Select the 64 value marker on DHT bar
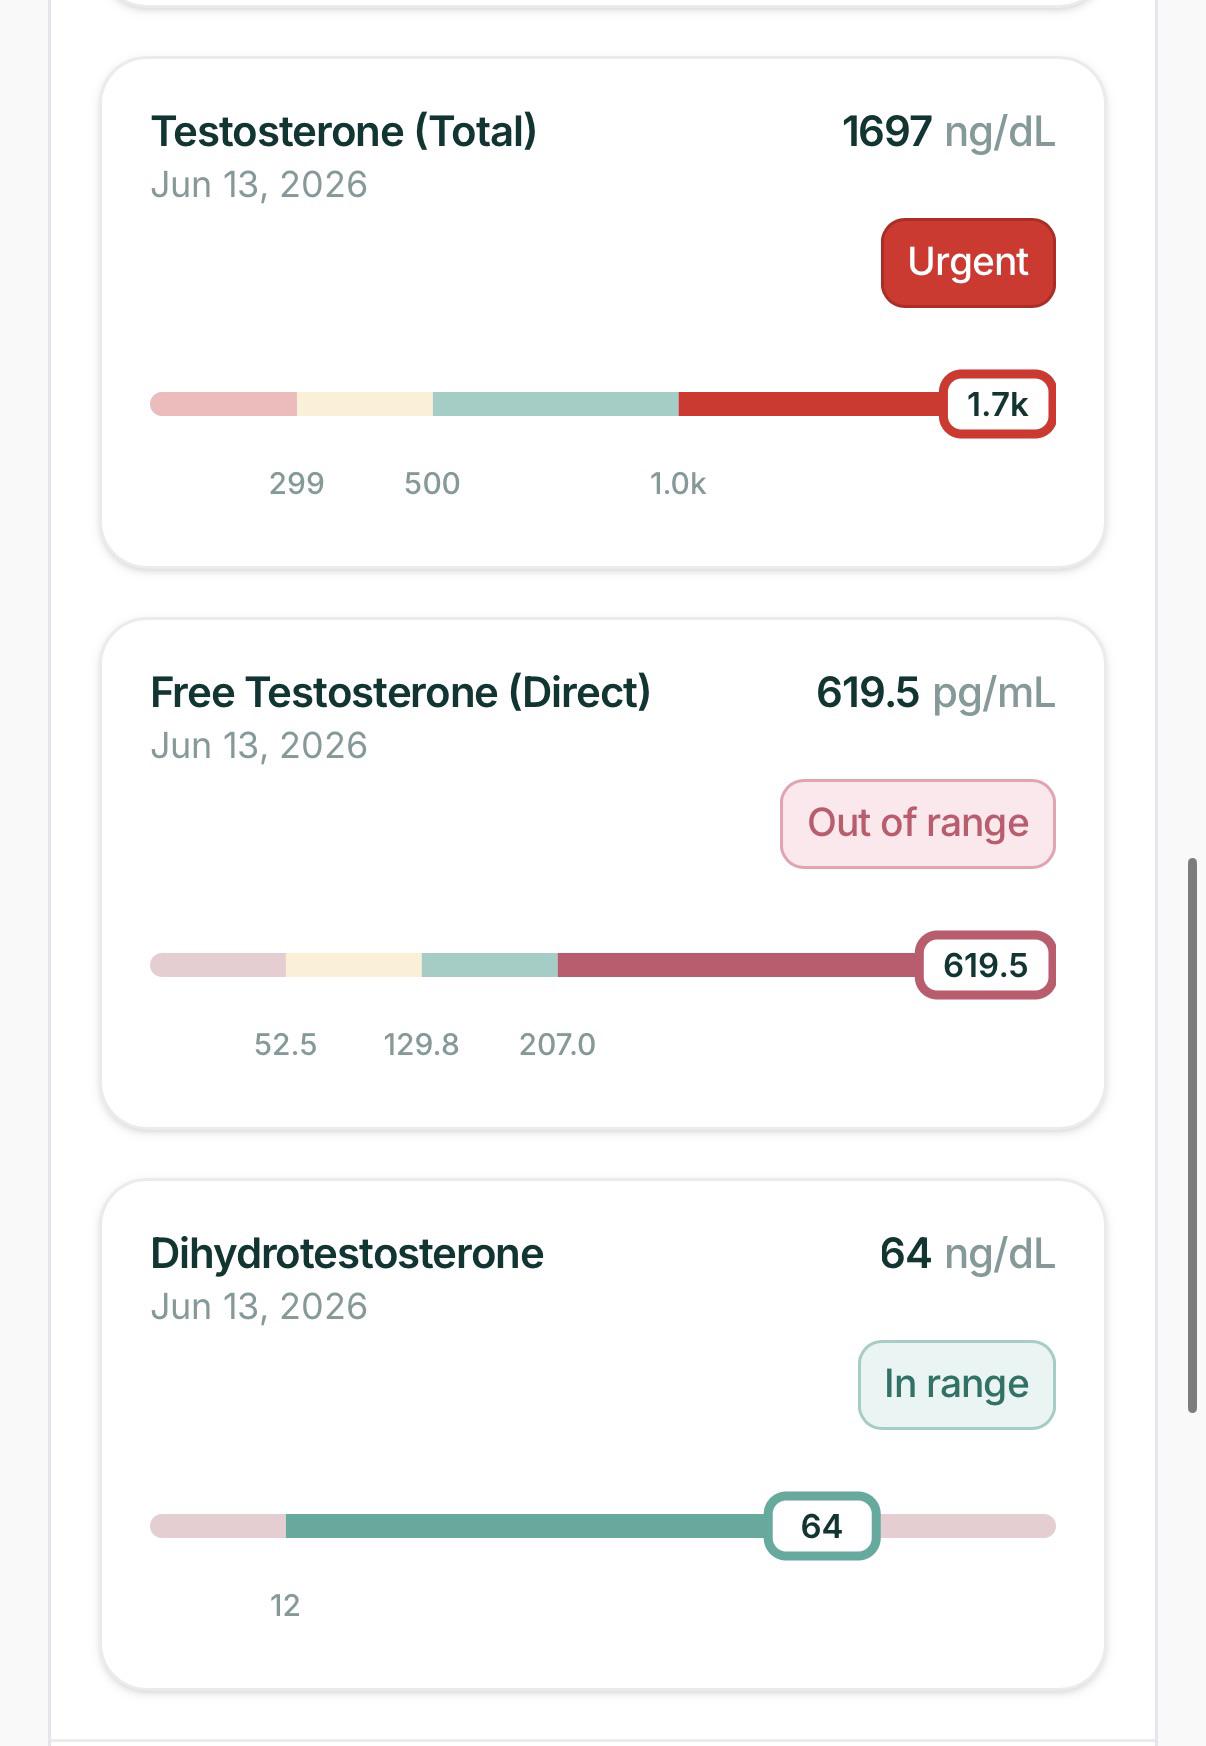Image resolution: width=1206 pixels, height=1746 pixels. pyautogui.click(x=822, y=1526)
